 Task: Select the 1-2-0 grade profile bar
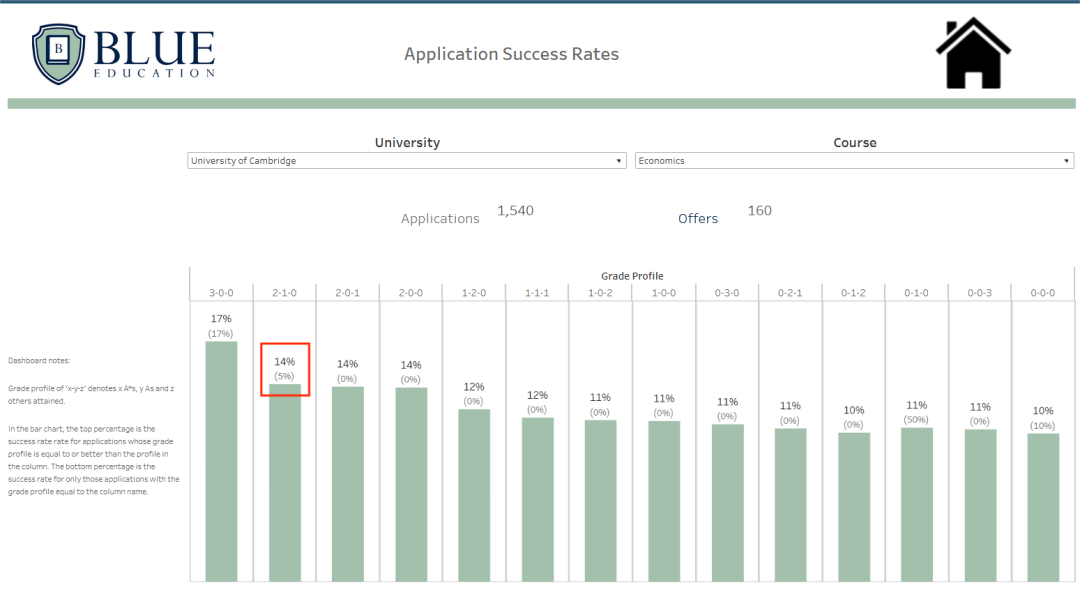[474, 495]
